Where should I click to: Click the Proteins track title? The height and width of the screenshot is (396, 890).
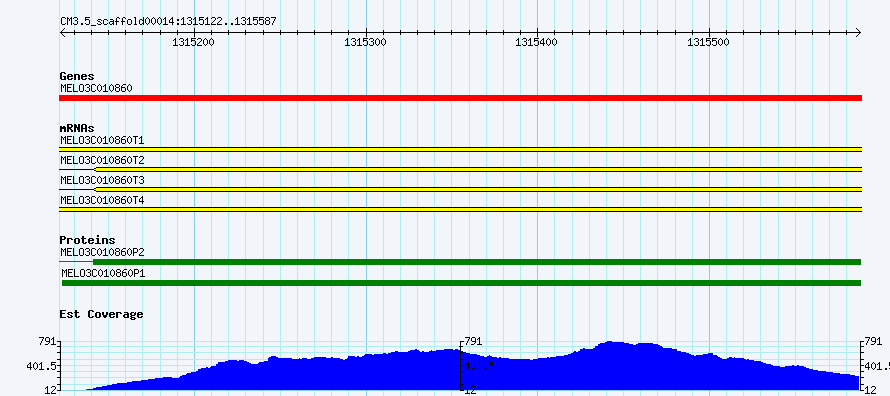[87, 240]
